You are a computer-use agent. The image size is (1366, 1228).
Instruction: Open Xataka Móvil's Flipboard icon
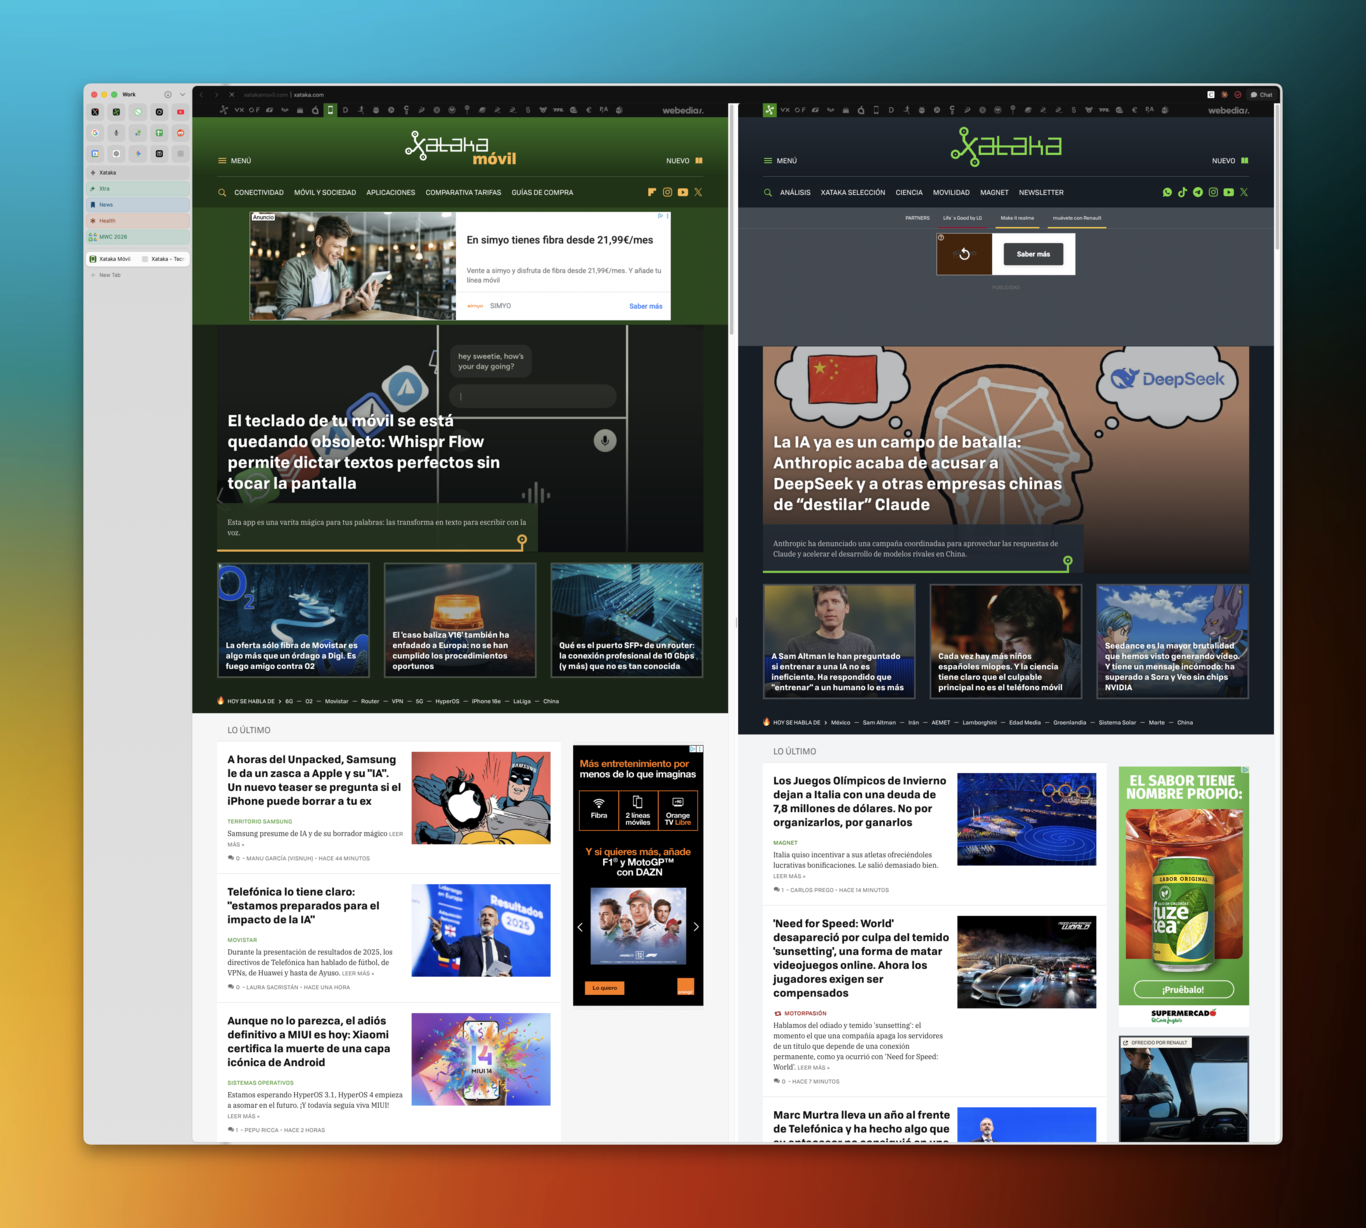(x=652, y=192)
